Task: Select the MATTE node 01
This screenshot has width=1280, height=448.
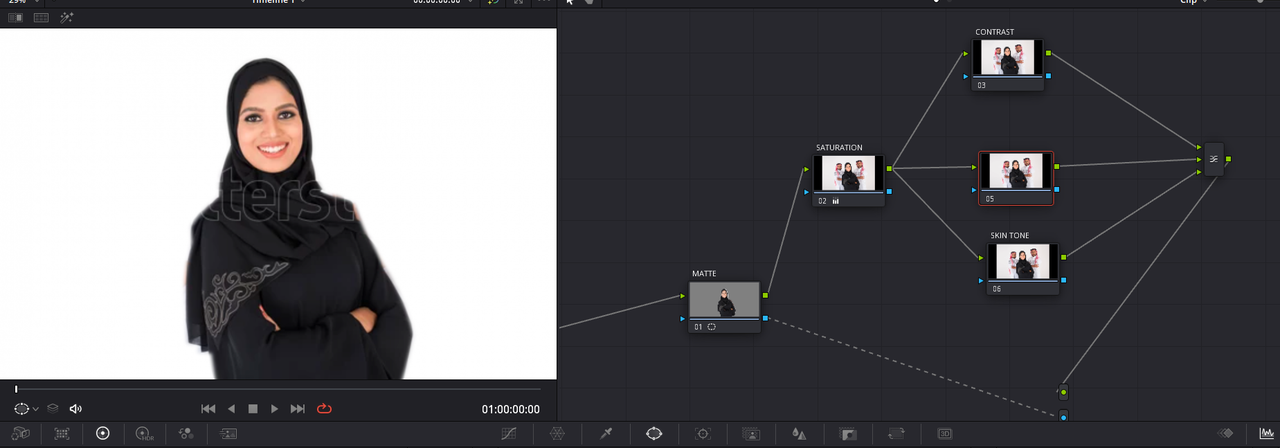Action: pos(724,307)
